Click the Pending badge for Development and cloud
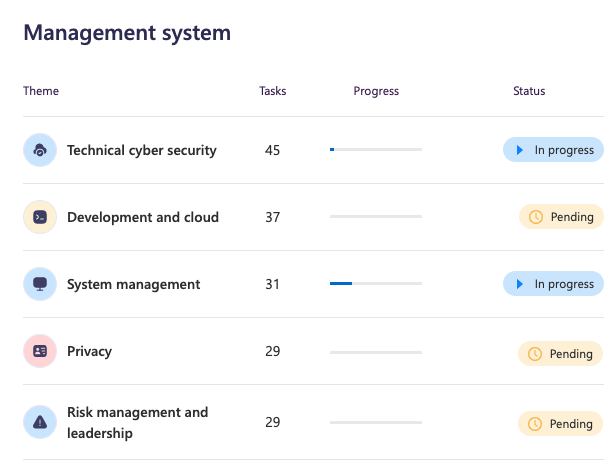 [561, 216]
